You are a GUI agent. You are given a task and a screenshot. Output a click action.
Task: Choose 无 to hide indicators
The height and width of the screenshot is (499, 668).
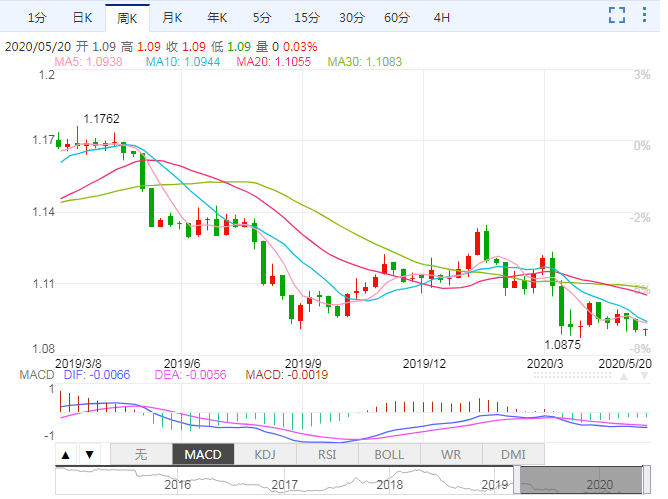(x=141, y=454)
